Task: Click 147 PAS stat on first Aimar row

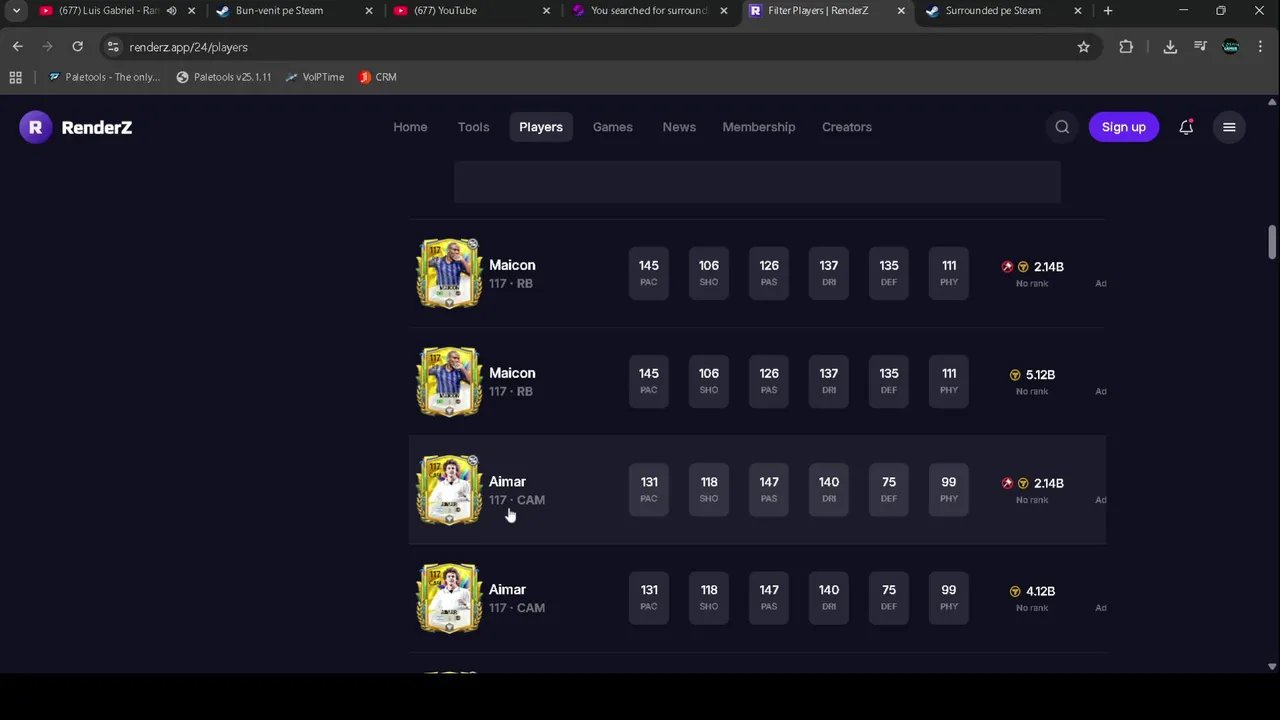Action: (769, 489)
